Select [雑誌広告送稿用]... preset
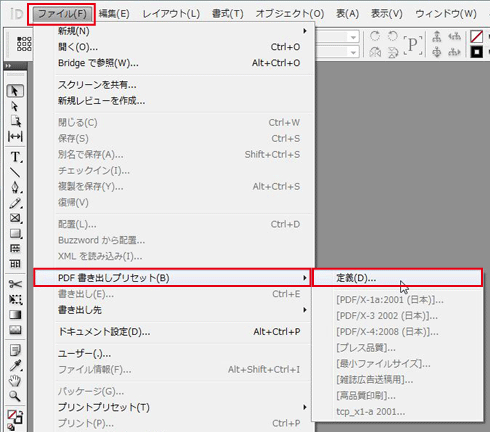The width and height of the screenshot is (490, 432). (397, 380)
